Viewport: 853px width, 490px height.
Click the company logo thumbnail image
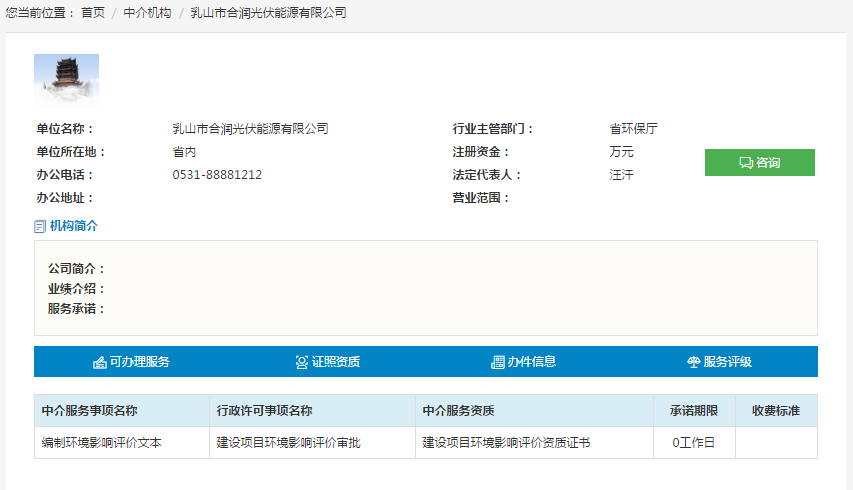click(x=66, y=80)
